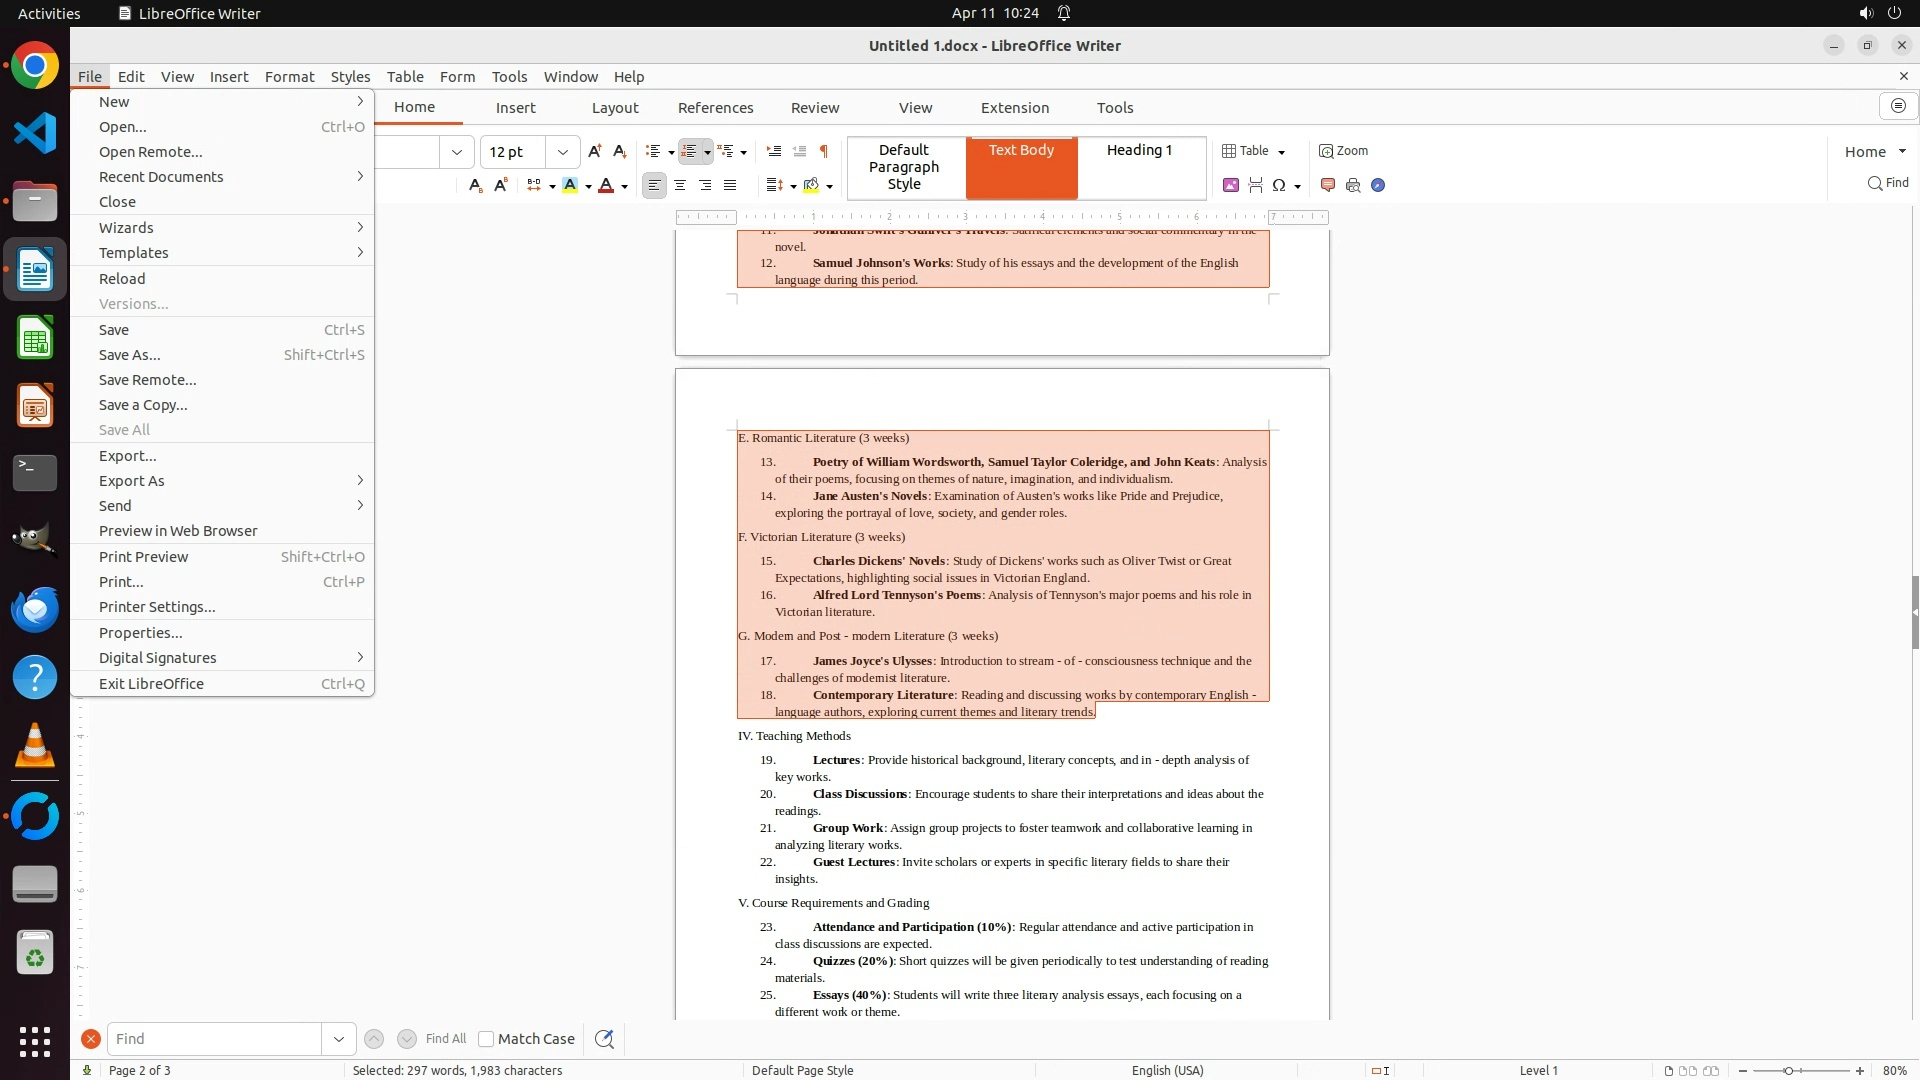1920x1080 pixels.
Task: Adjust the zoom slider in status bar
Action: pos(1788,1071)
